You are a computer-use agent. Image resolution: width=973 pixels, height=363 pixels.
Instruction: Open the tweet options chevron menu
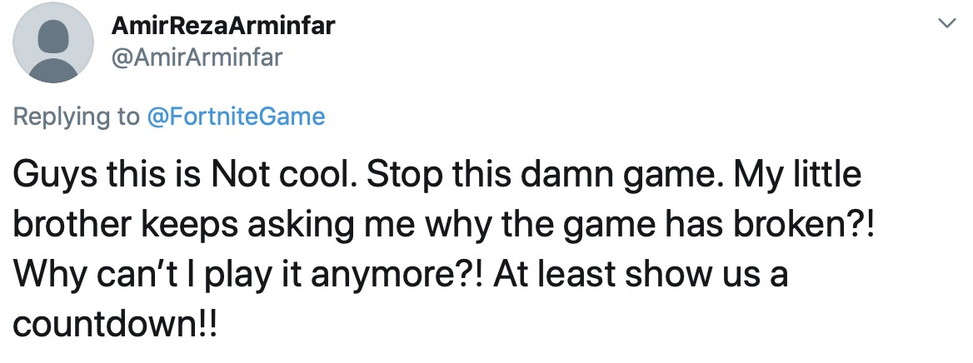pyautogui.click(x=947, y=24)
